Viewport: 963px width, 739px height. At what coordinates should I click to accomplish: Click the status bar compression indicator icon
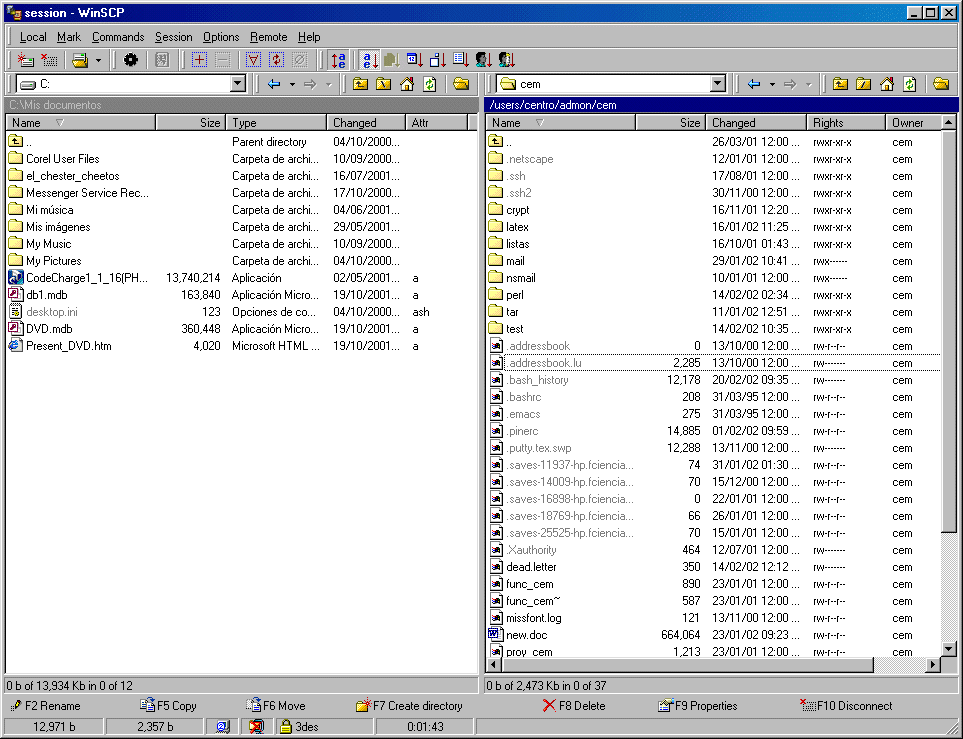tap(256, 727)
